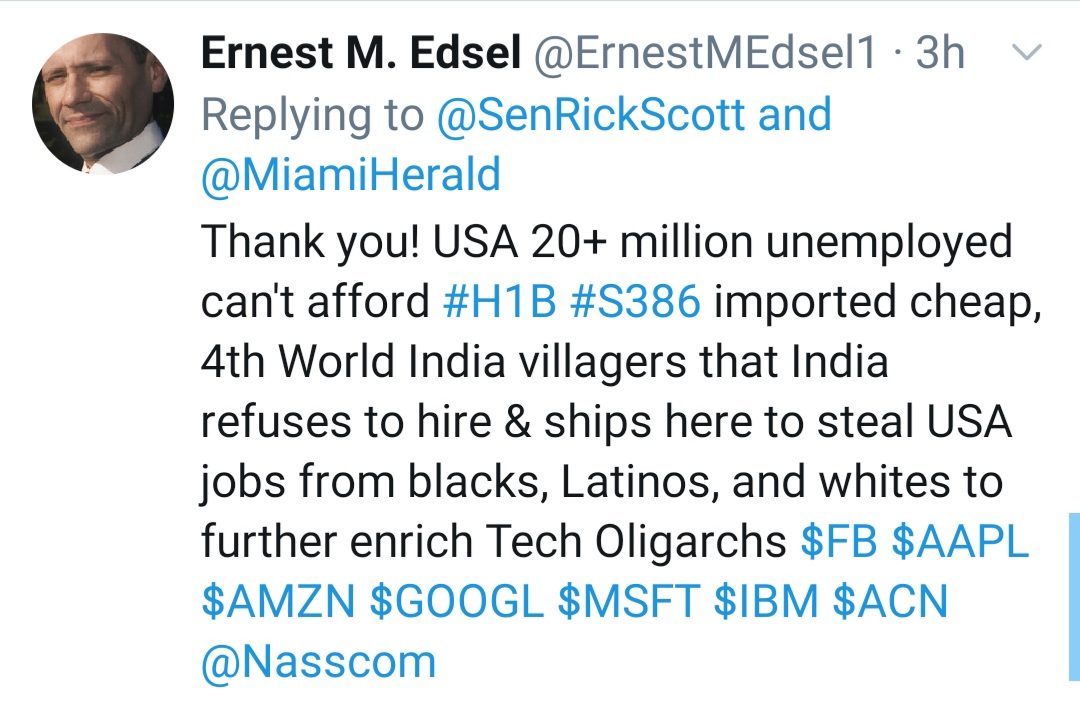Expand the tweet options chevron
Image resolution: width=1080 pixels, height=713 pixels.
point(1028,52)
